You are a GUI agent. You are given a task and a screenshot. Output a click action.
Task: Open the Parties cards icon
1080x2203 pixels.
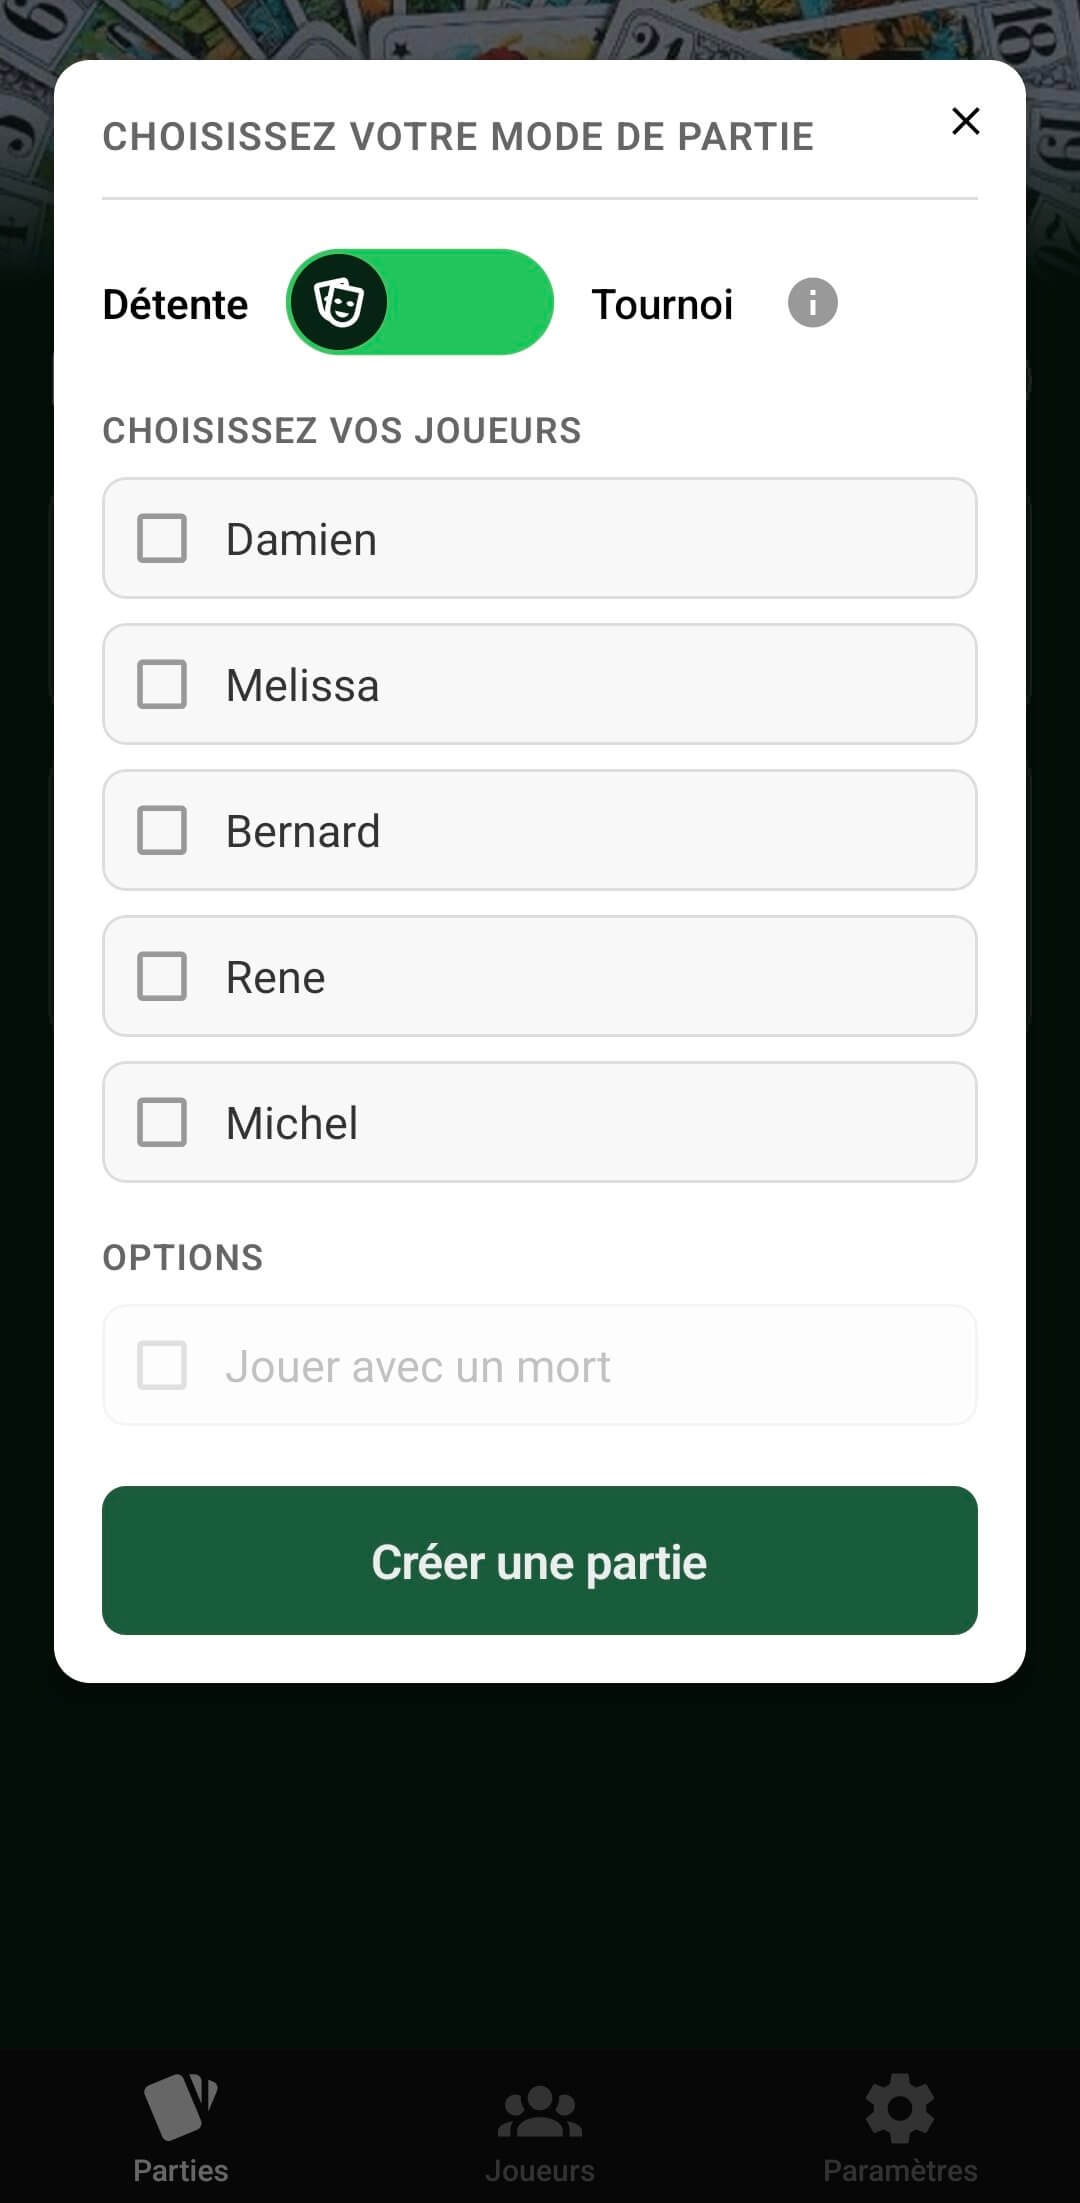[181, 2104]
